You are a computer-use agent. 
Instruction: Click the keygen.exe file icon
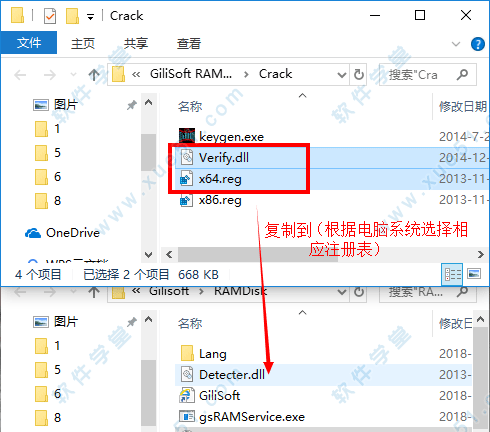(x=187, y=136)
